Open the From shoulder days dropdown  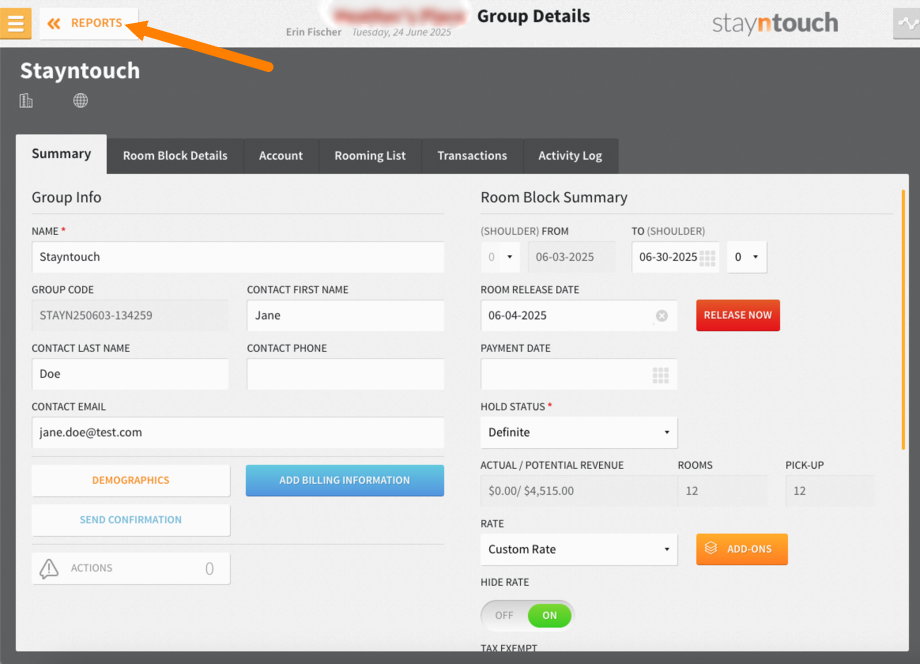[x=500, y=257]
